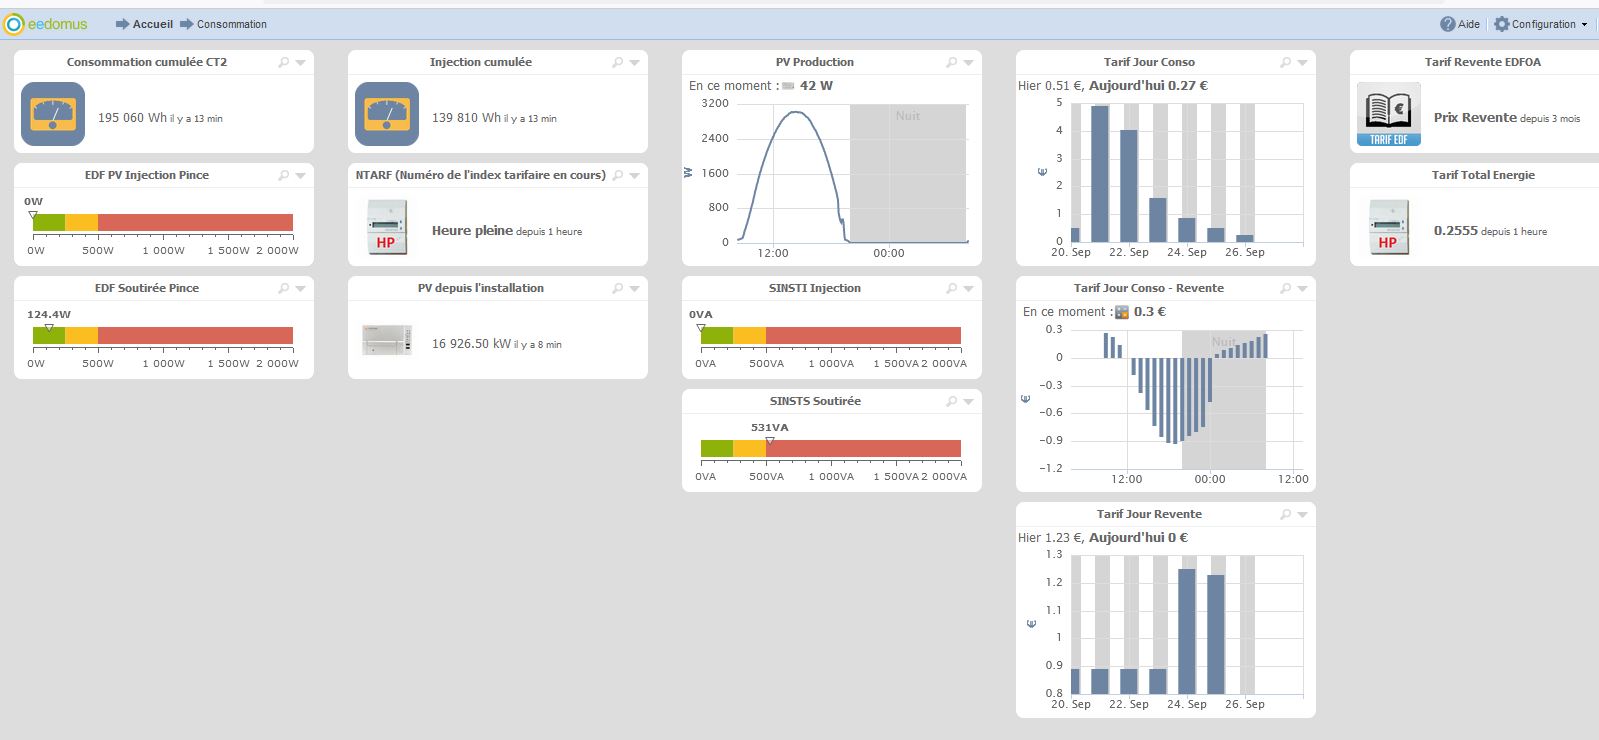Open the Accueil breadcrumb
The width and height of the screenshot is (1599, 740).
click(x=152, y=24)
